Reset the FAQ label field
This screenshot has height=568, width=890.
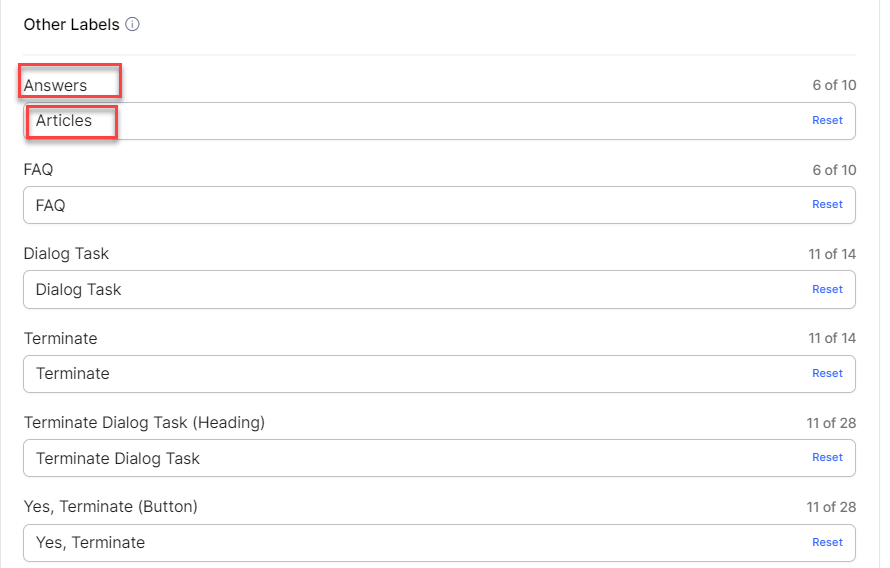pyautogui.click(x=827, y=204)
